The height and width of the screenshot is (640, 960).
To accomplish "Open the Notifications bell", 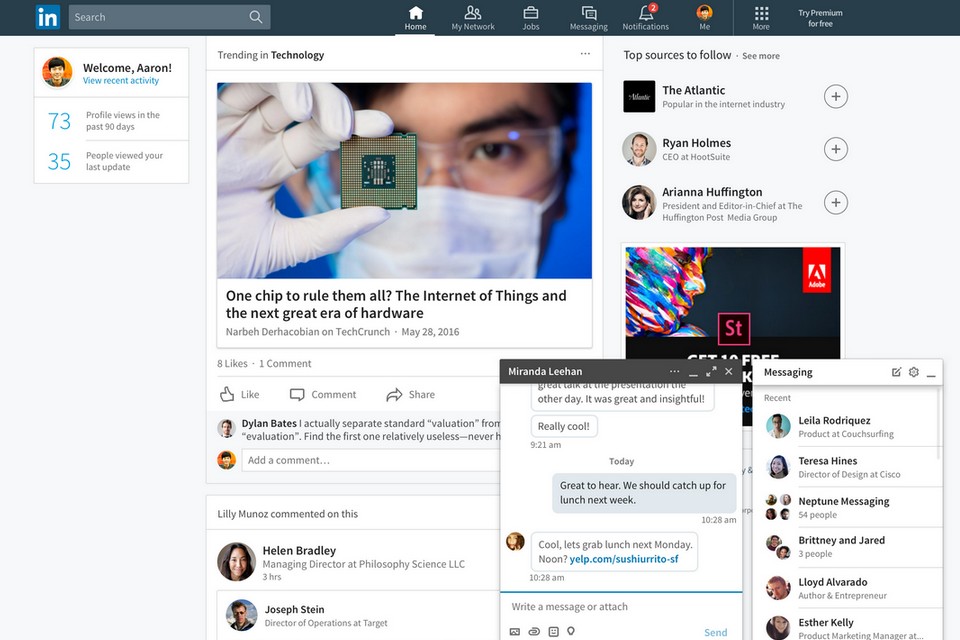I will click(x=645, y=18).
